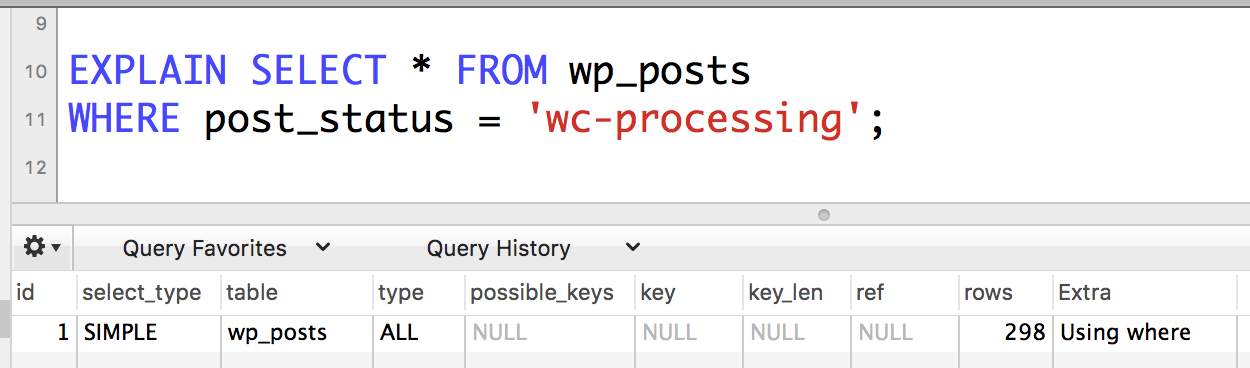
Task: Click the rows column header
Action: [x=1006, y=293]
